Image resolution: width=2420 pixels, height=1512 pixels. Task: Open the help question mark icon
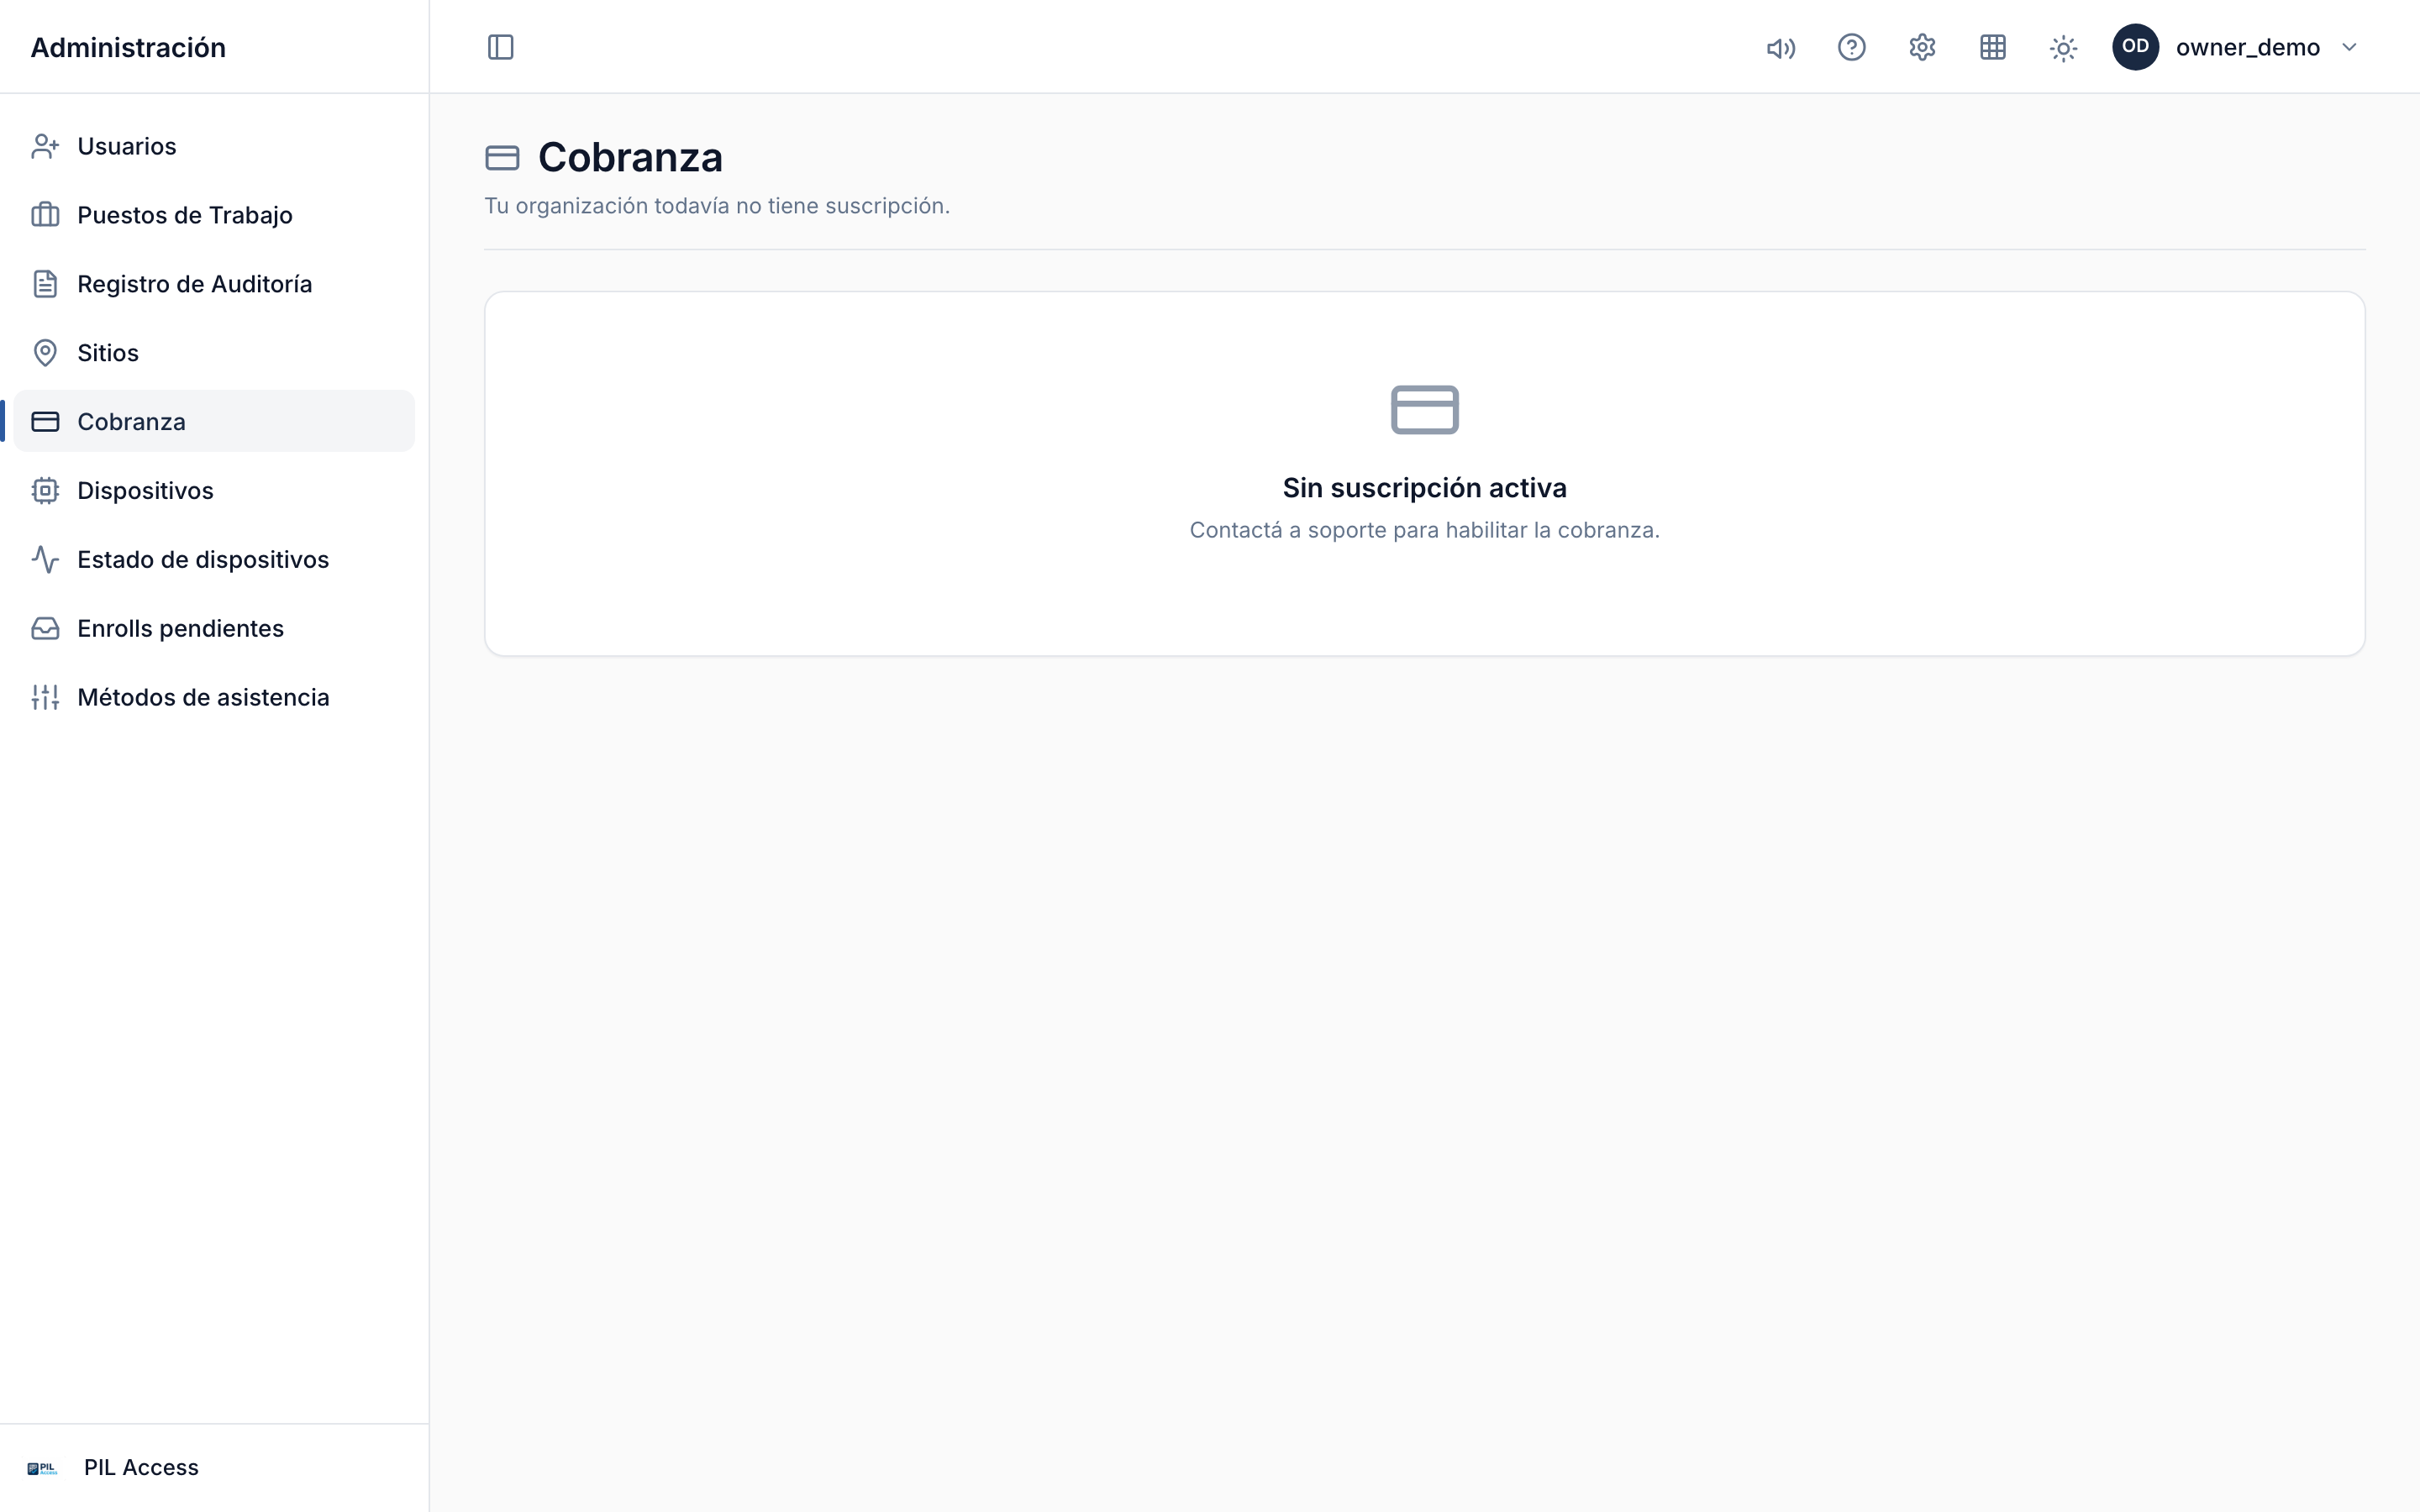(x=1851, y=47)
